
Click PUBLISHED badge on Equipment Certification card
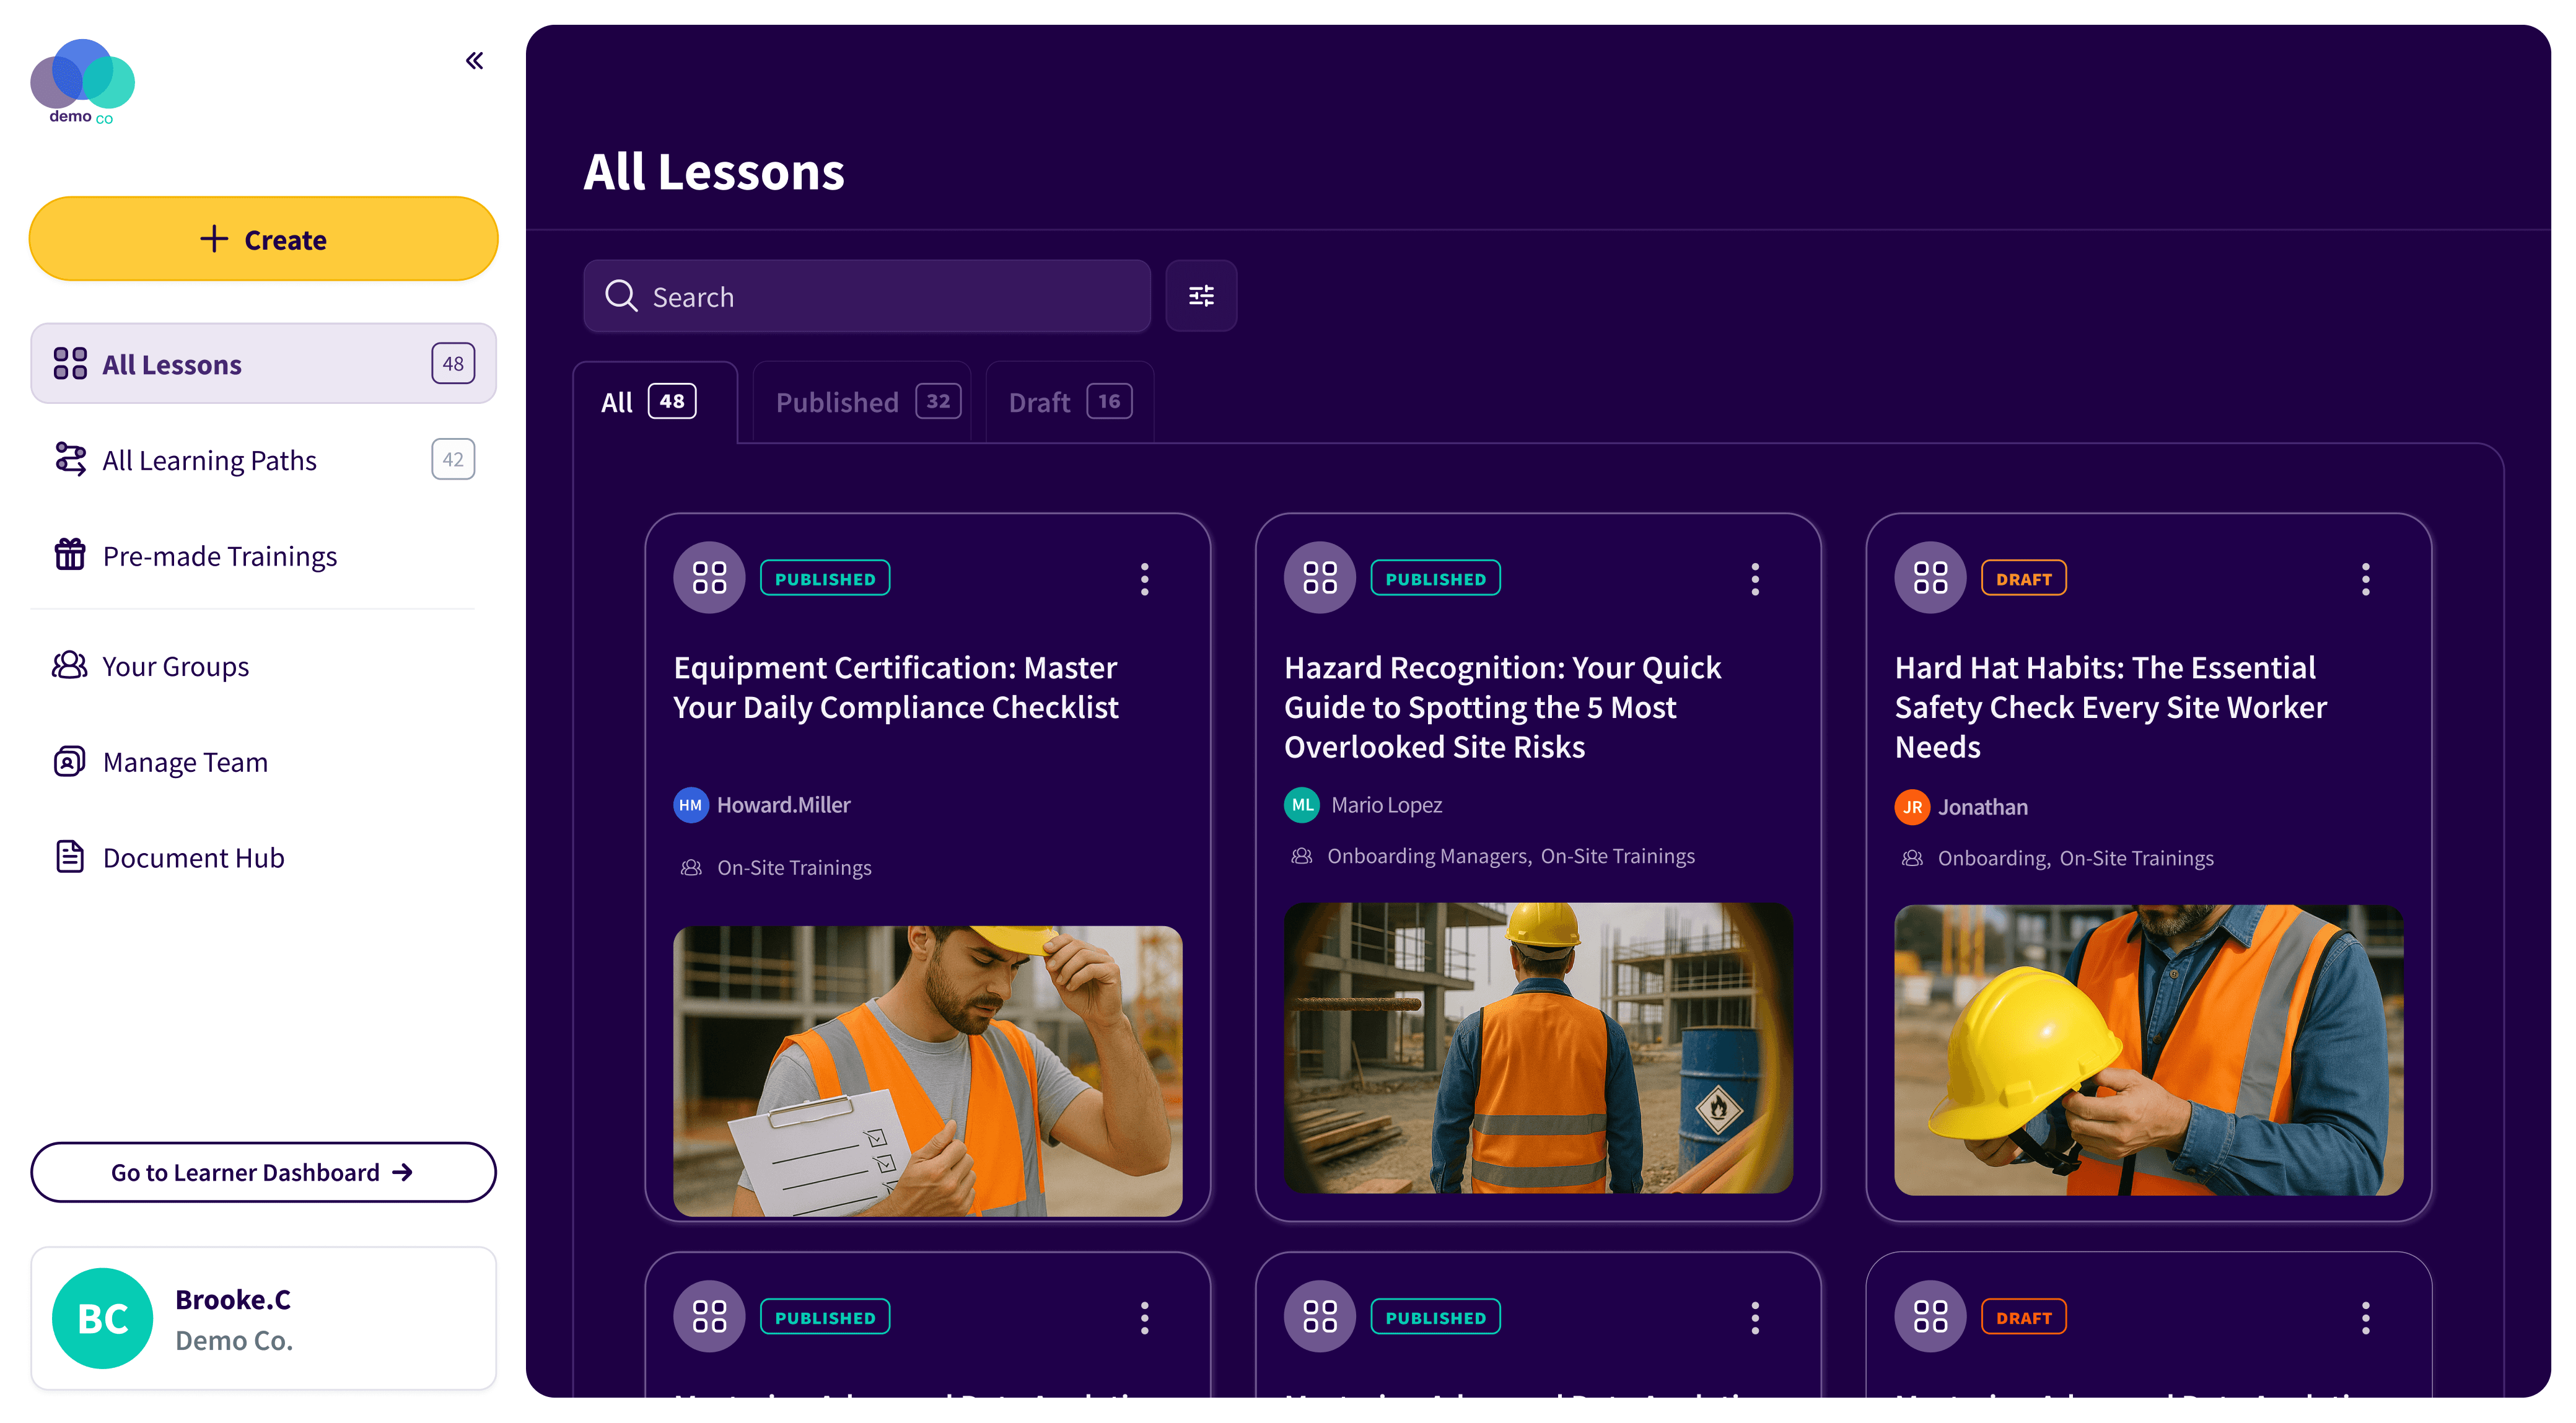point(825,578)
